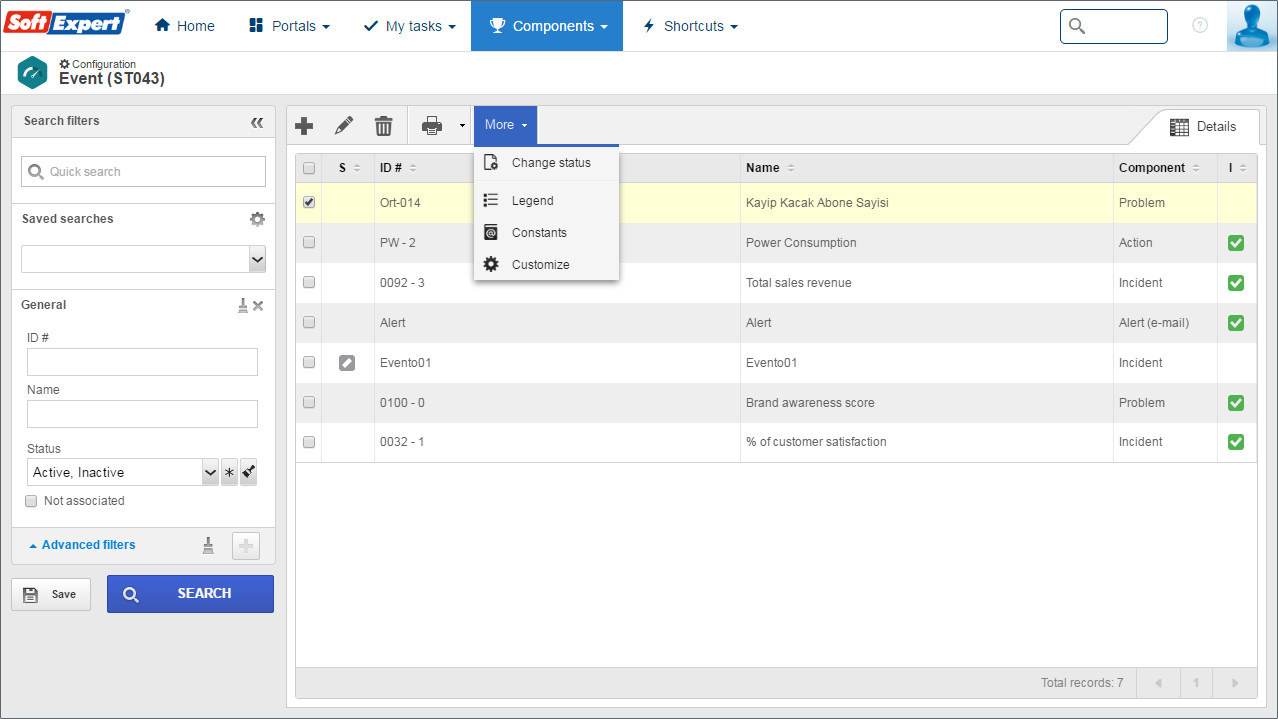Viewport: 1278px width, 719px height.
Task: Click the pencil edit icon in the toolbar
Action: 344,126
